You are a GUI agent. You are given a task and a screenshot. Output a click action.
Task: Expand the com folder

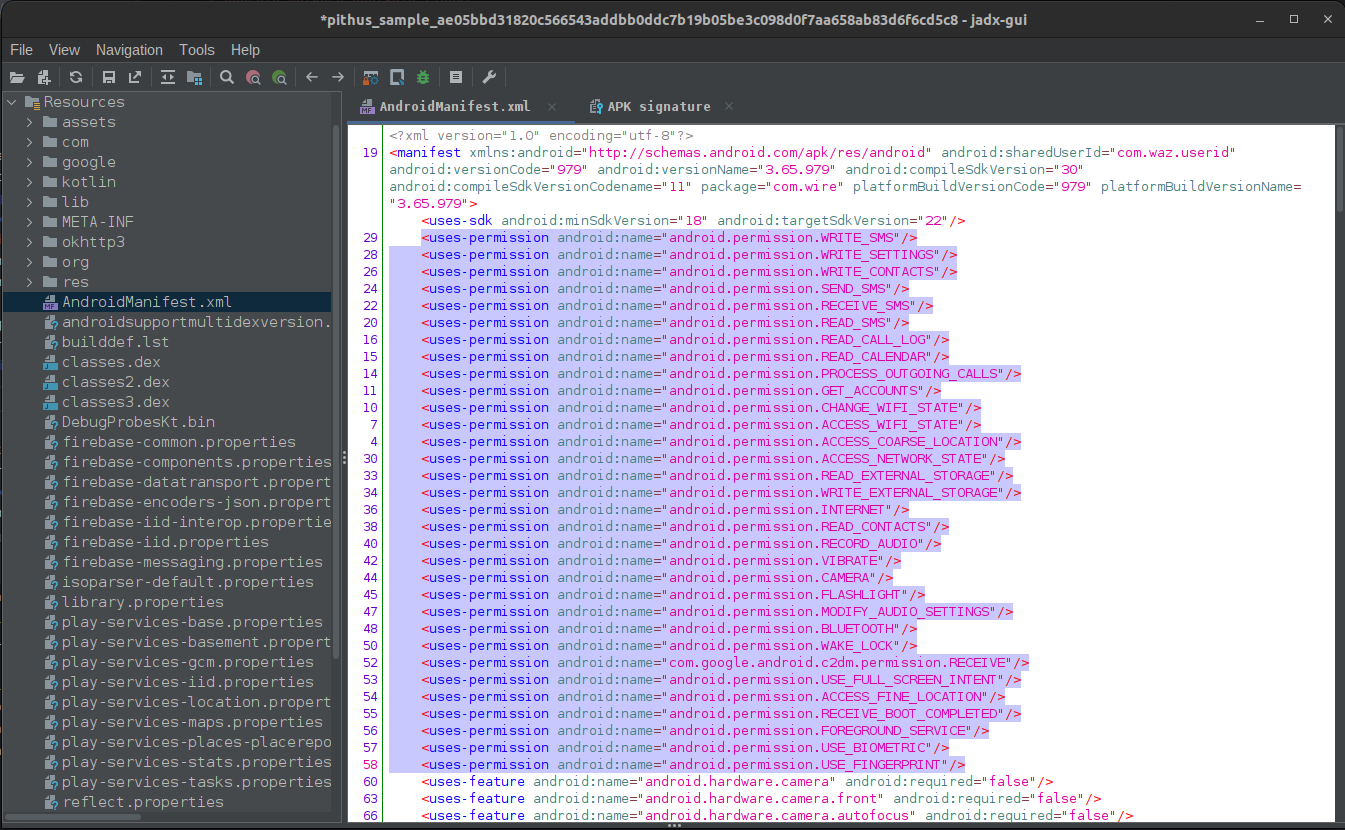(30, 142)
